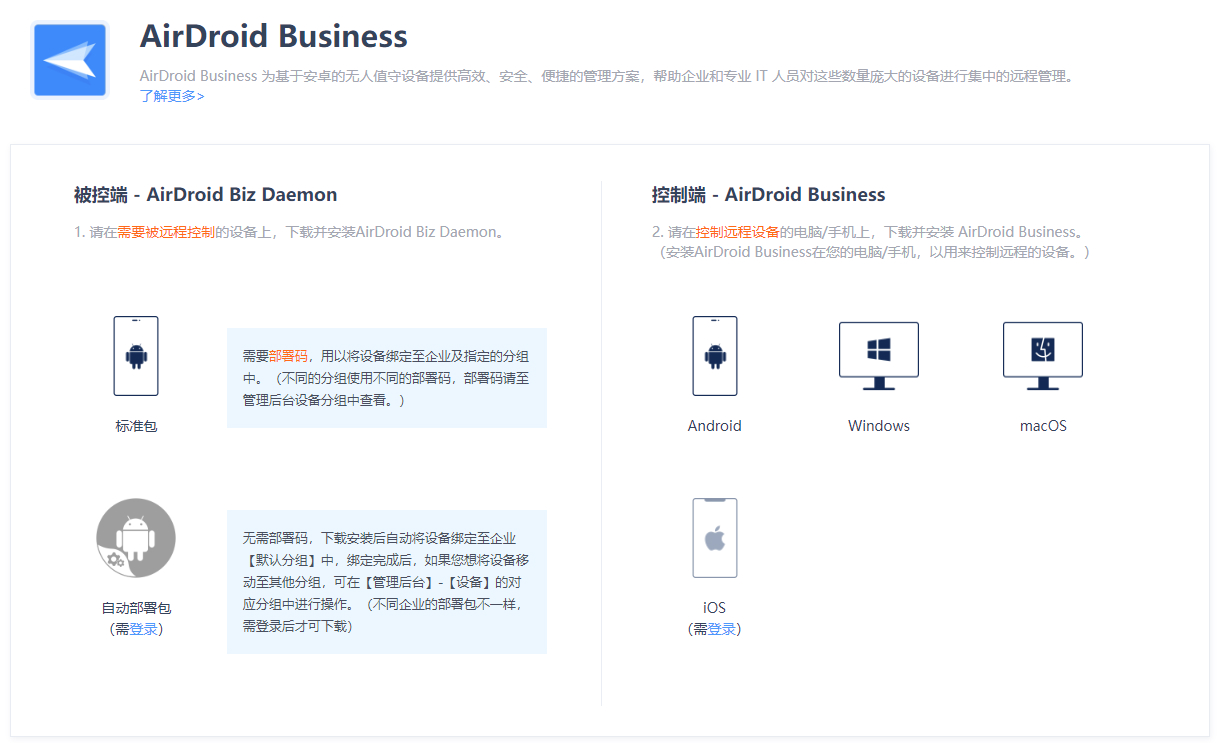Download the Android control client phone icon
Viewport: 1219px width, 743px height.
715,356
